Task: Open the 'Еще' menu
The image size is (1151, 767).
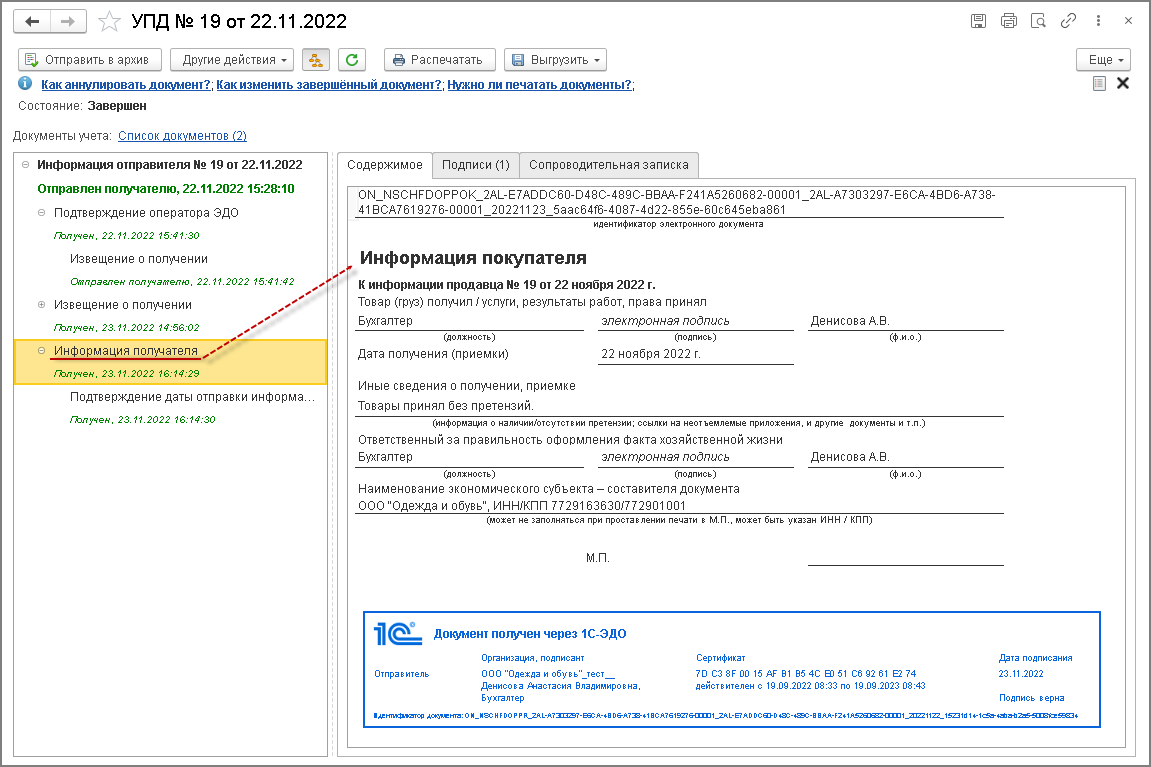Action: tap(1103, 60)
